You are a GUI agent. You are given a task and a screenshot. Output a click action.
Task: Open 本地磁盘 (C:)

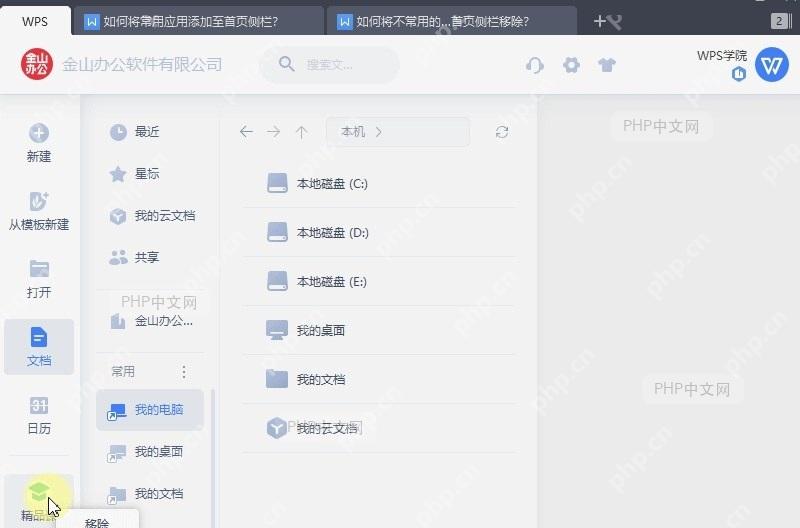tap(379, 183)
